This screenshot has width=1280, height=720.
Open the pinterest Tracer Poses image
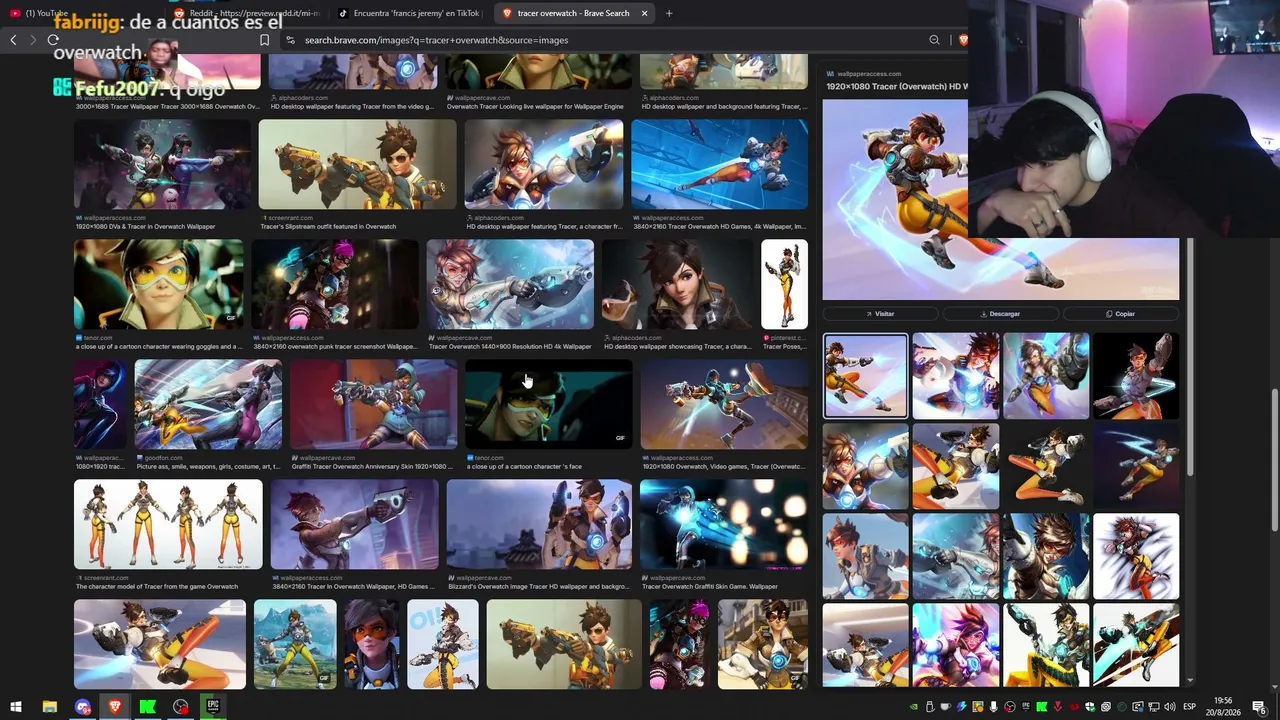(x=784, y=284)
